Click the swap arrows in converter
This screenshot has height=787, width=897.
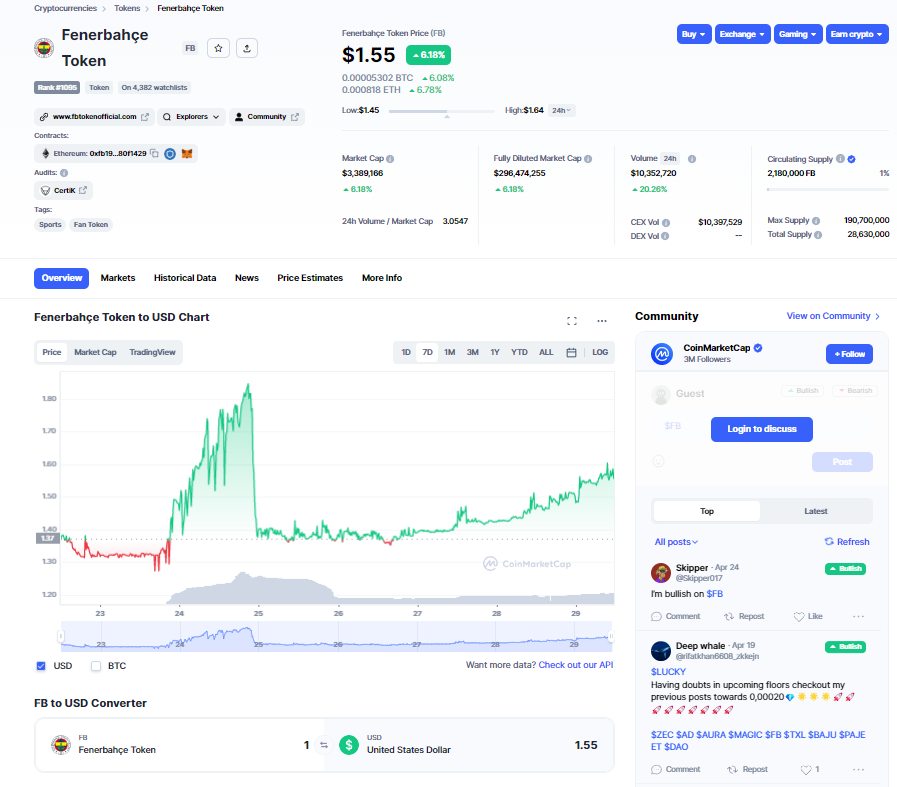(323, 745)
